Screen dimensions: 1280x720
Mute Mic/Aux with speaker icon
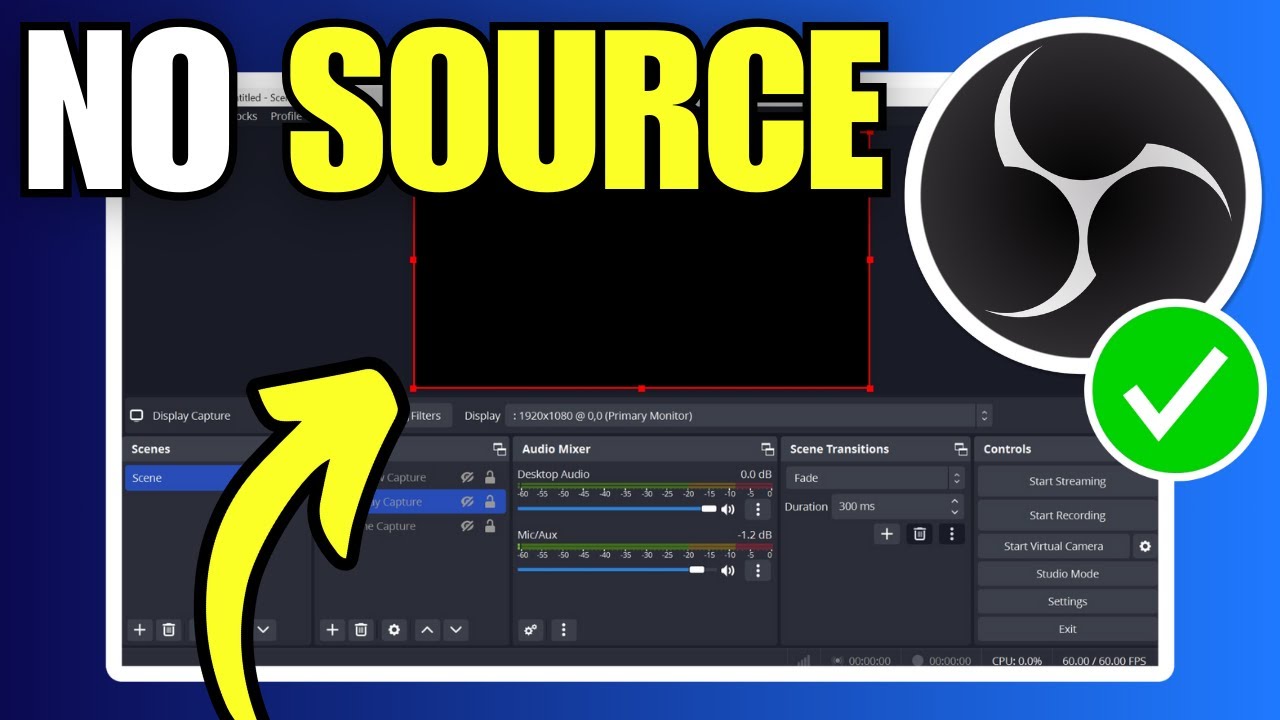[728, 570]
